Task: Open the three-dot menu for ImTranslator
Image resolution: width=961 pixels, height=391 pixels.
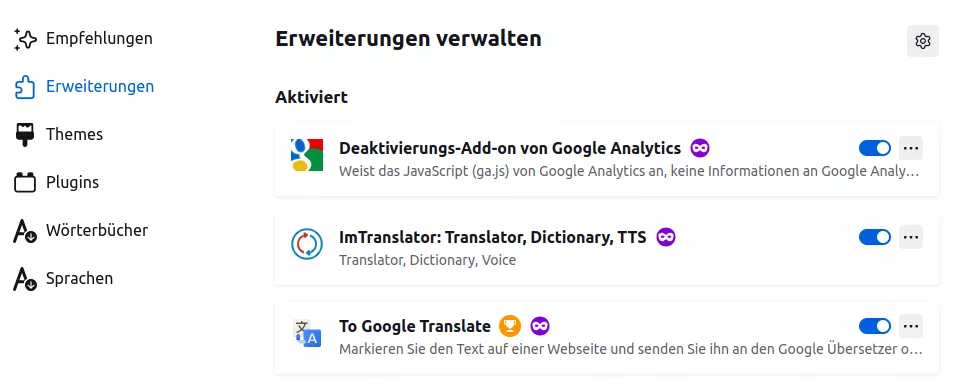Action: coord(911,237)
